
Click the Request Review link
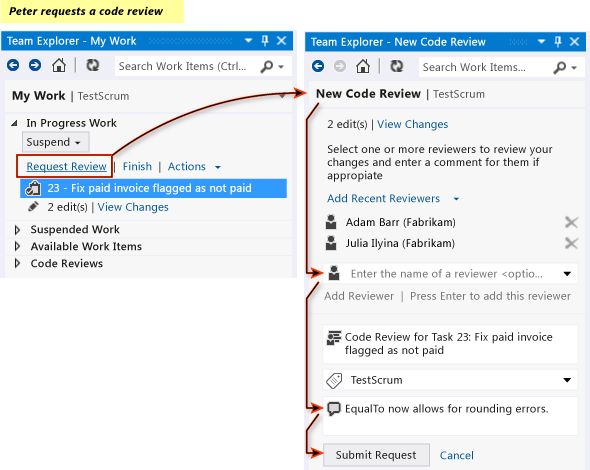click(66, 166)
